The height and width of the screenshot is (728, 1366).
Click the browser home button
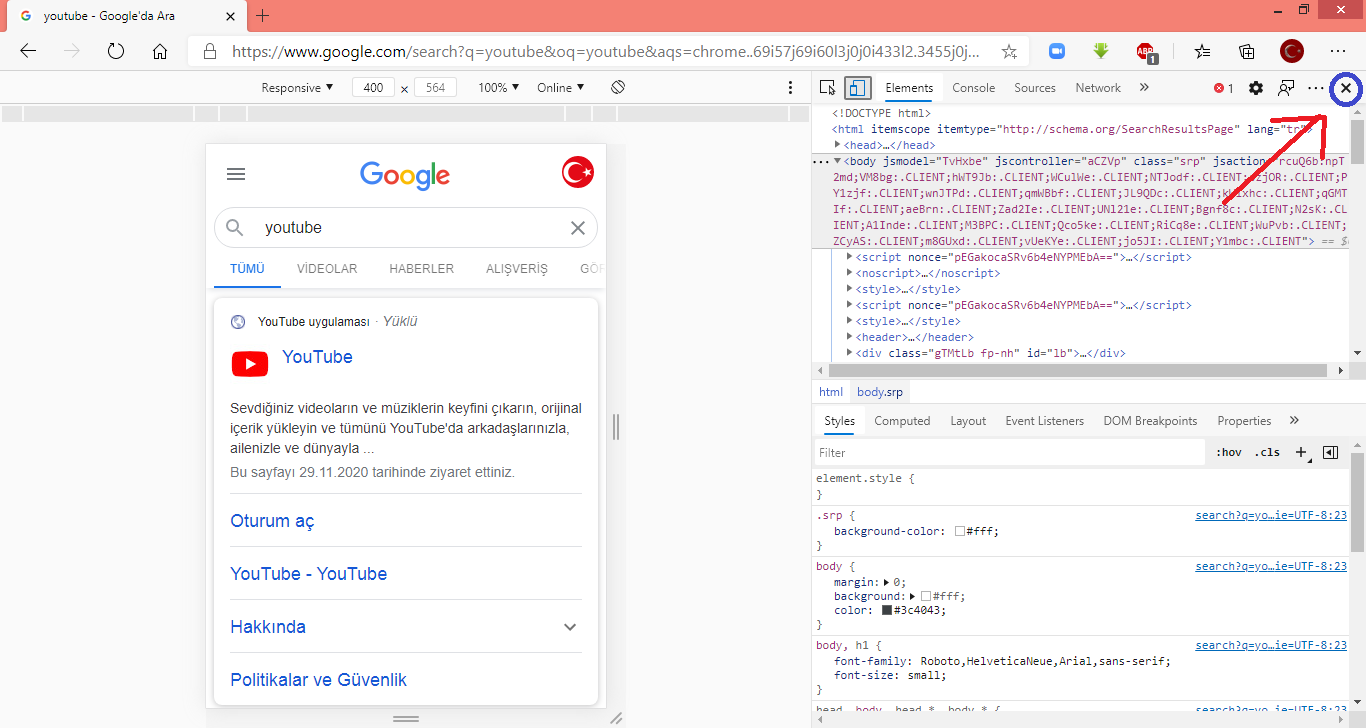pyautogui.click(x=160, y=51)
